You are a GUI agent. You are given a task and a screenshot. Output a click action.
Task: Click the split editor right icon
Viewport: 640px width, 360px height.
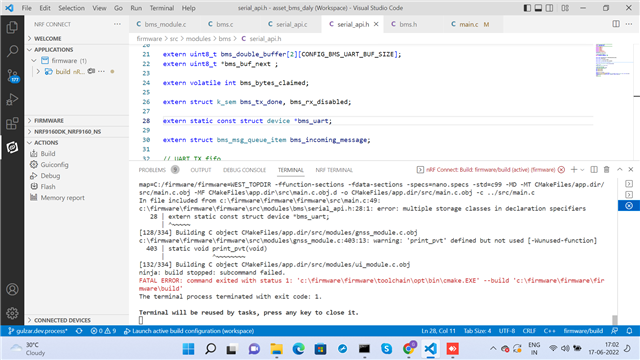(x=616, y=24)
